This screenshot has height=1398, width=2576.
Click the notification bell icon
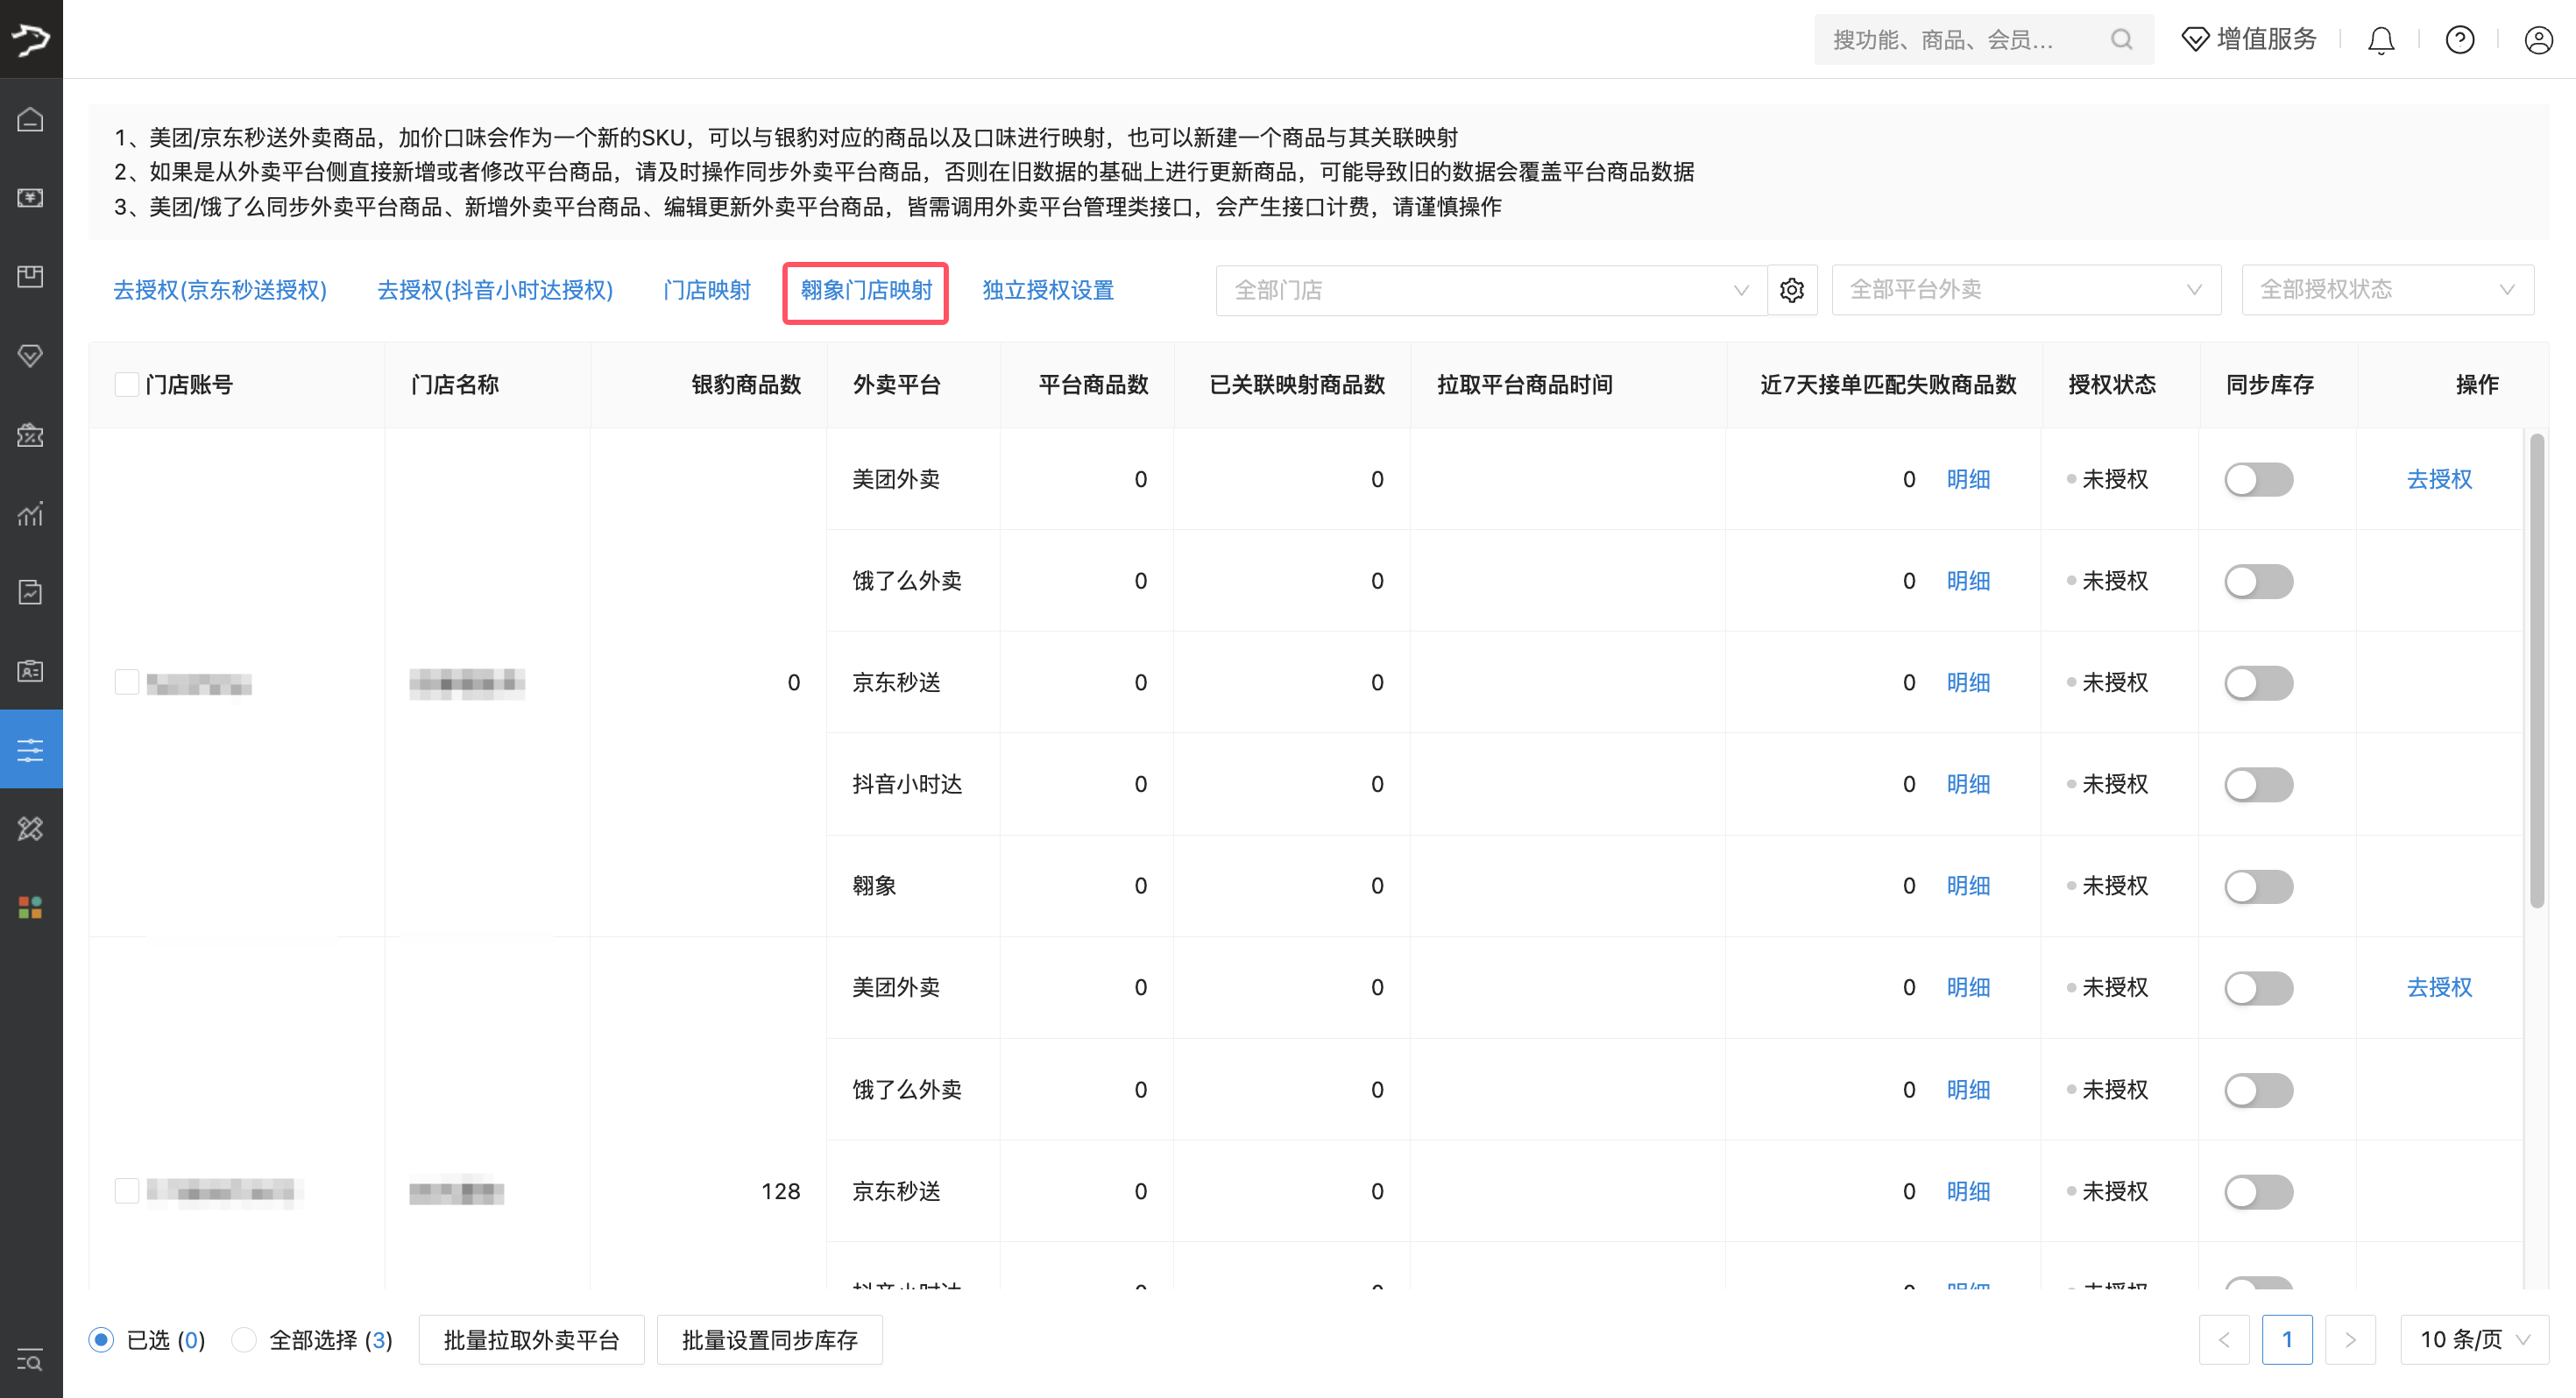click(2381, 39)
